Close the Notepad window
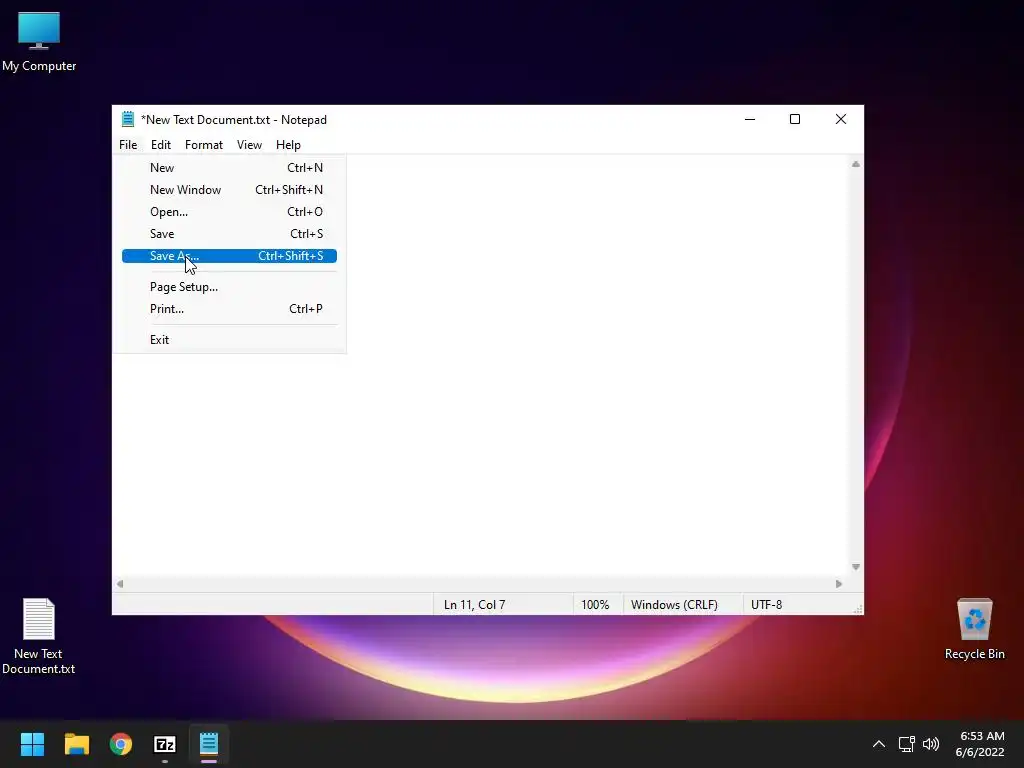 pos(840,119)
